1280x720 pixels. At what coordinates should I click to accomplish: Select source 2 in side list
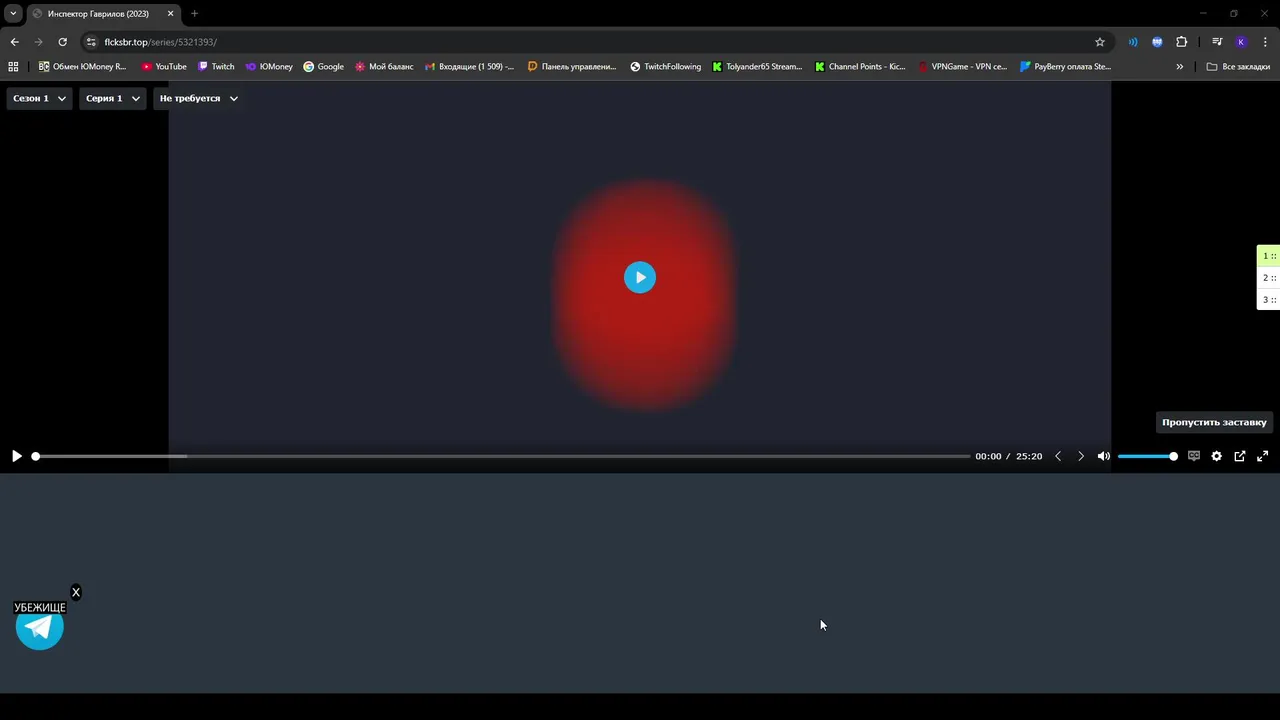point(1268,278)
